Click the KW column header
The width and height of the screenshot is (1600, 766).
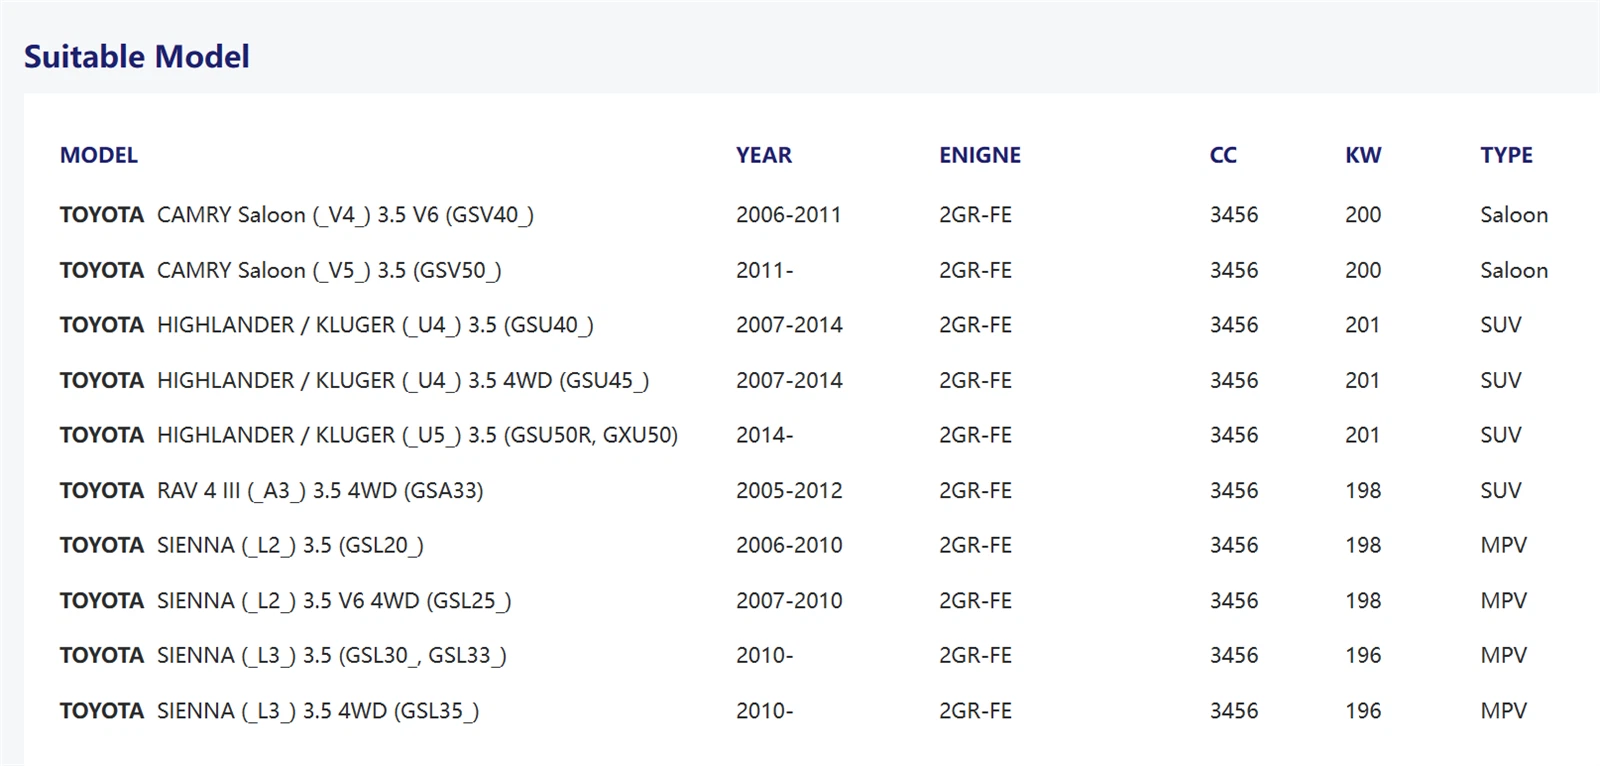(1363, 155)
